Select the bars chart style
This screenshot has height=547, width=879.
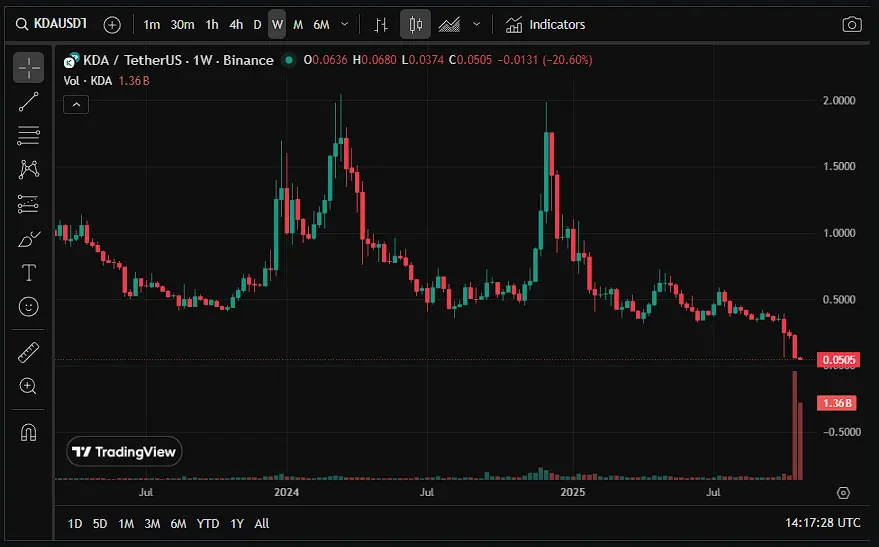[x=381, y=25]
